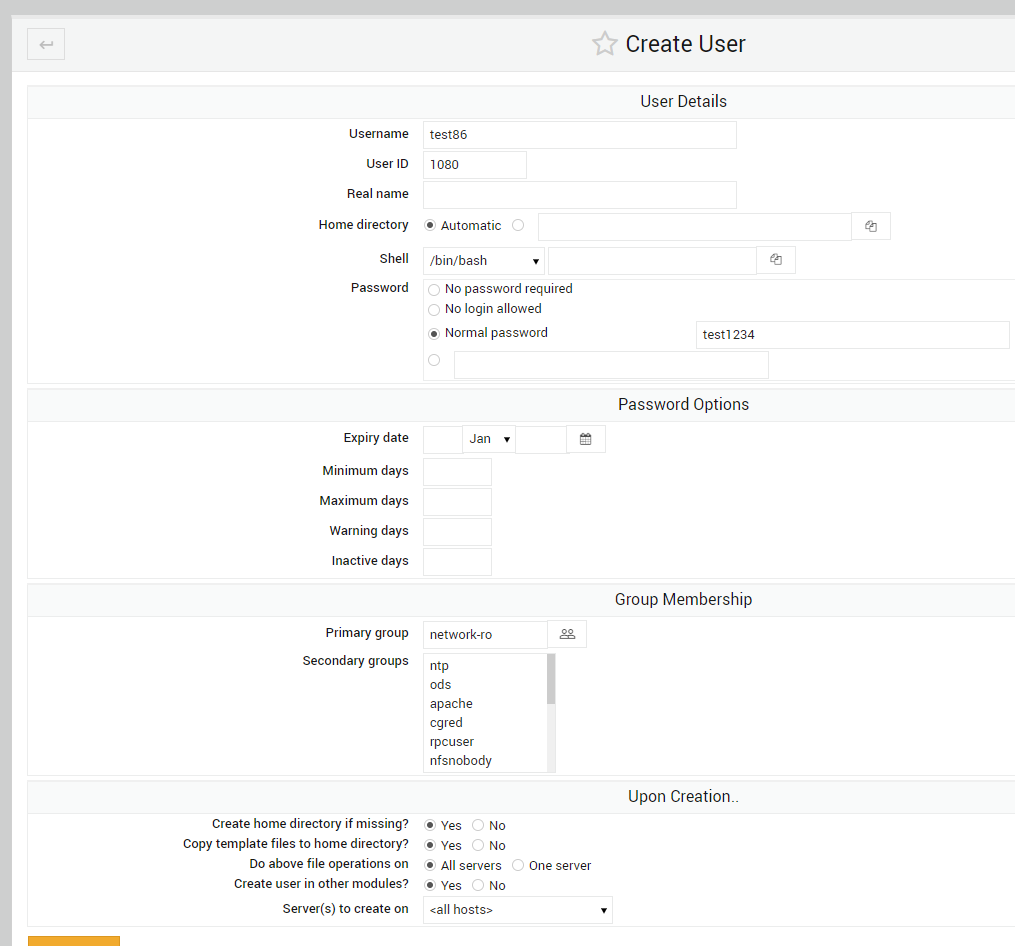Click the Minimum days input field
This screenshot has width=1015, height=946.
coord(457,471)
